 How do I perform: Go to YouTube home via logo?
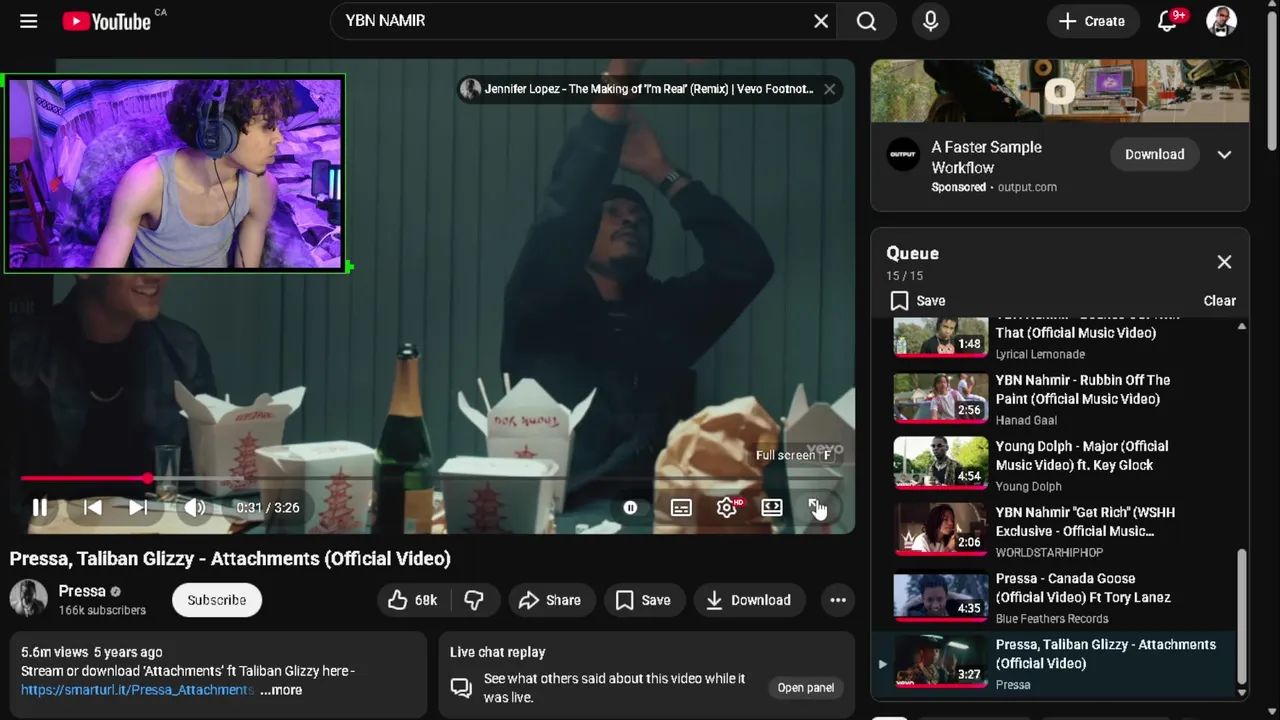coord(106,21)
